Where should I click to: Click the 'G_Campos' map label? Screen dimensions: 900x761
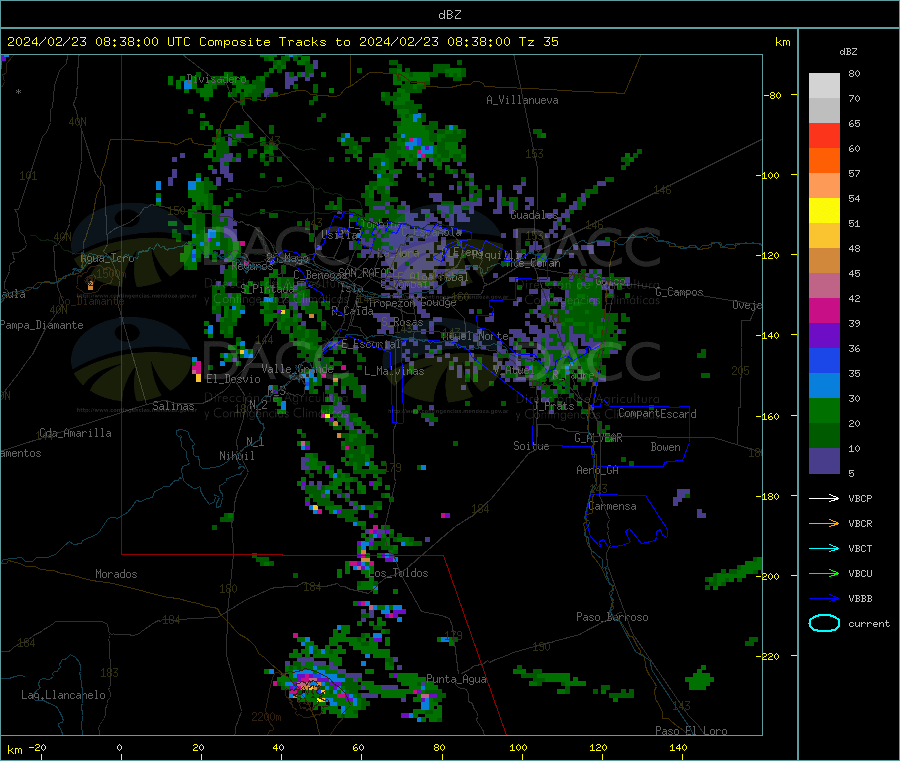coord(679,292)
